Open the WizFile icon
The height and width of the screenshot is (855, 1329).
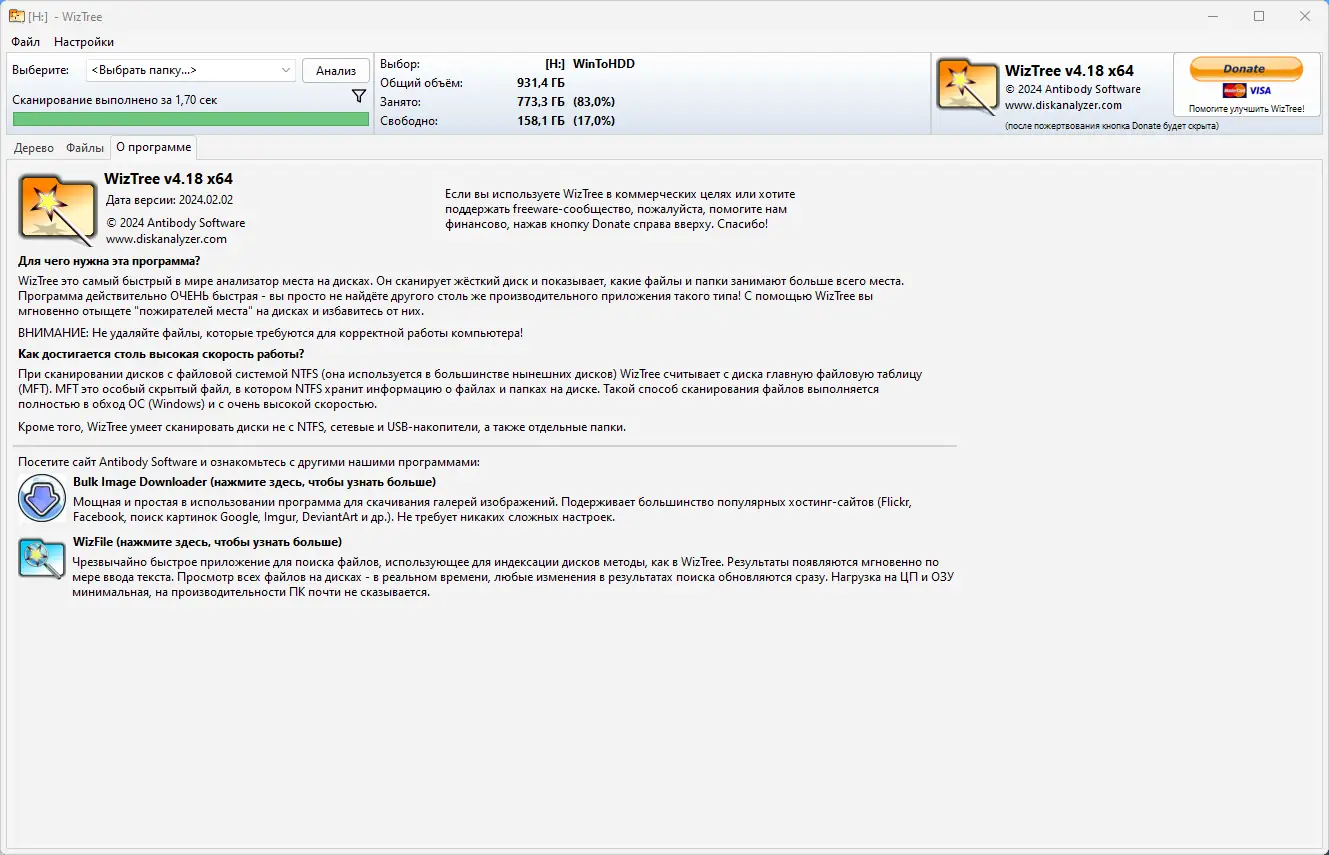[x=42, y=558]
